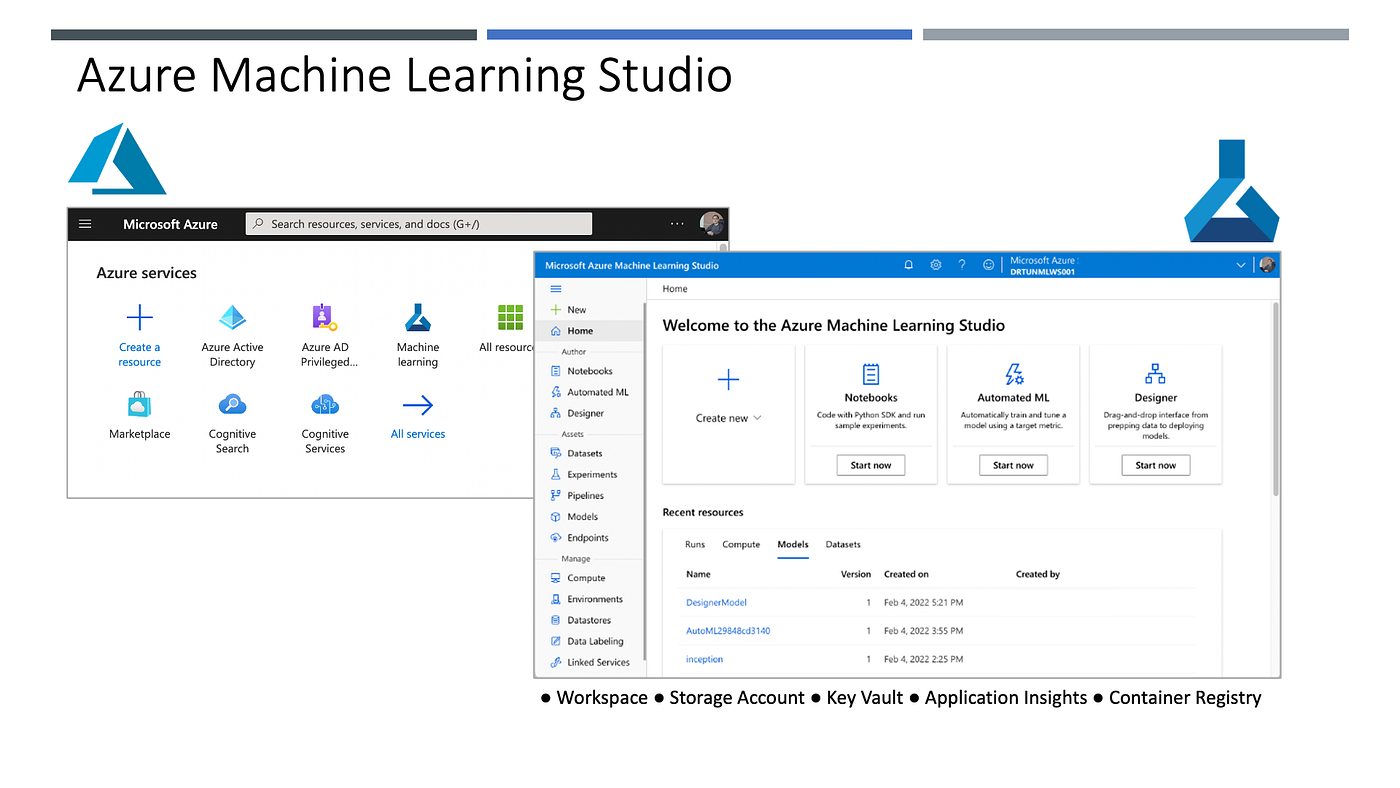Image resolution: width=1400 pixels, height=788 pixels.
Task: Open Experiments in the sidebar
Action: (x=591, y=474)
